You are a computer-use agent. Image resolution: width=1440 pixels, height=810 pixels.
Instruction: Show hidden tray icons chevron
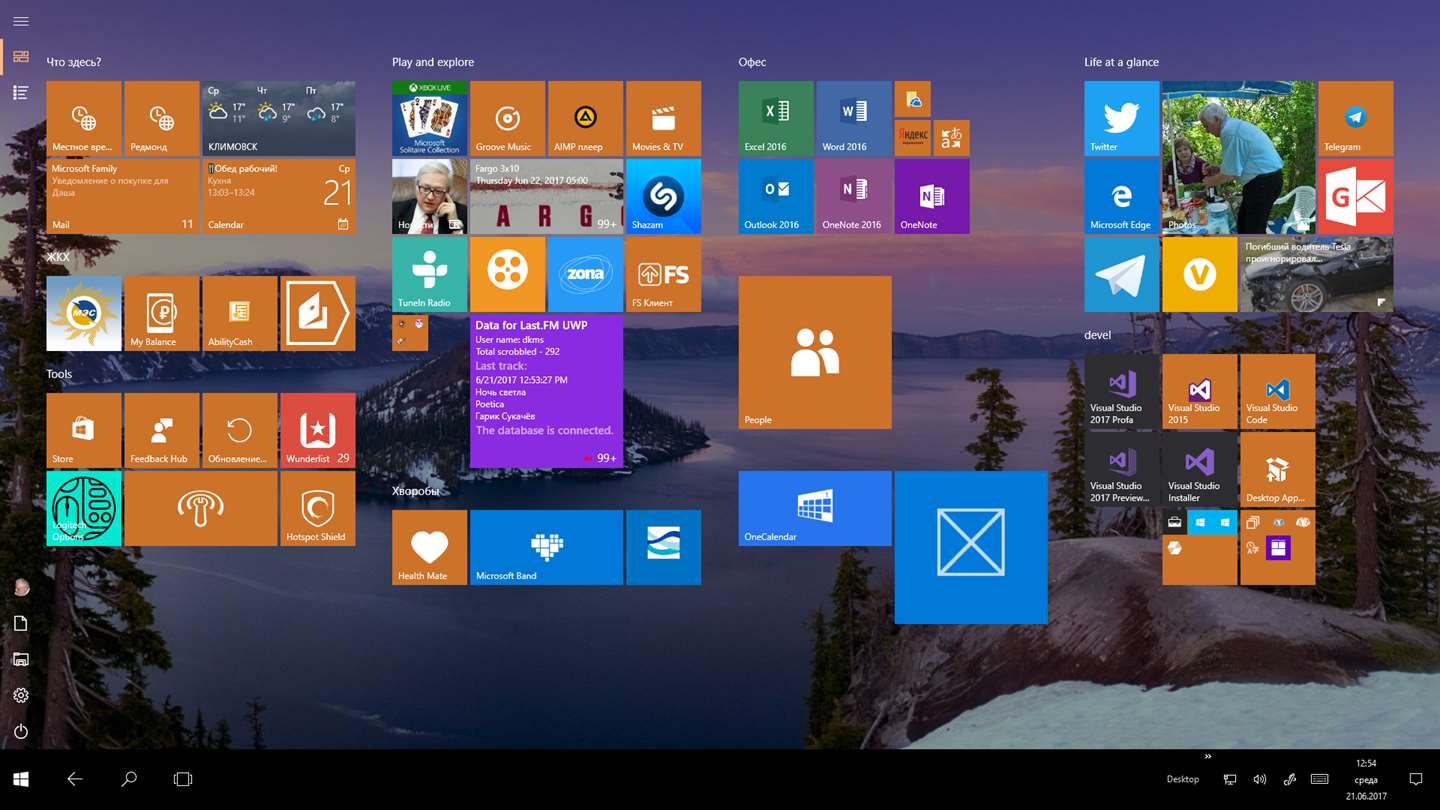[x=1208, y=756]
